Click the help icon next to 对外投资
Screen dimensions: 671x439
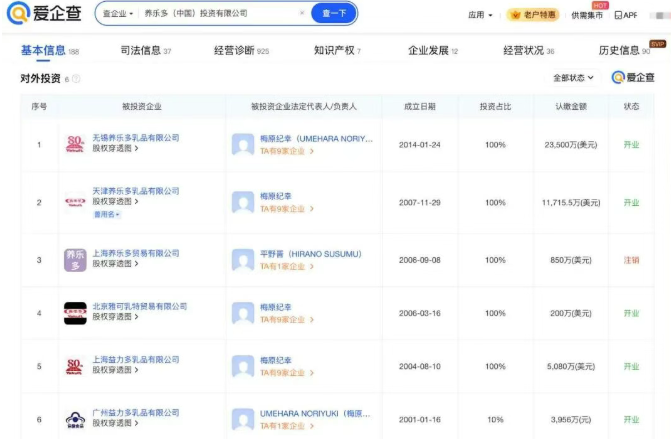[x=76, y=78]
